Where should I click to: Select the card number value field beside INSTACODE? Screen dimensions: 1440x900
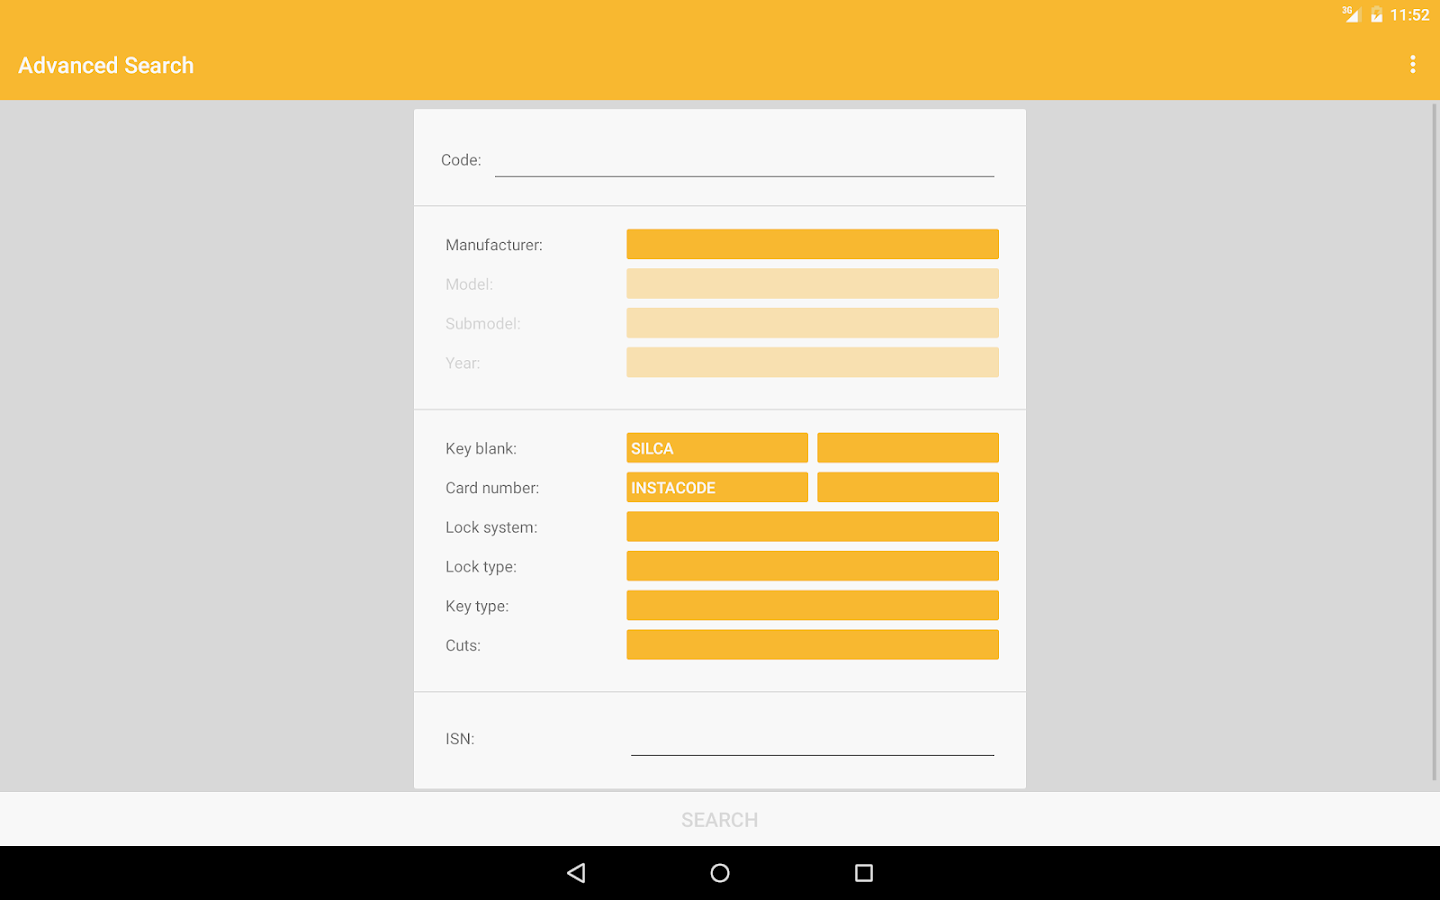click(x=907, y=487)
